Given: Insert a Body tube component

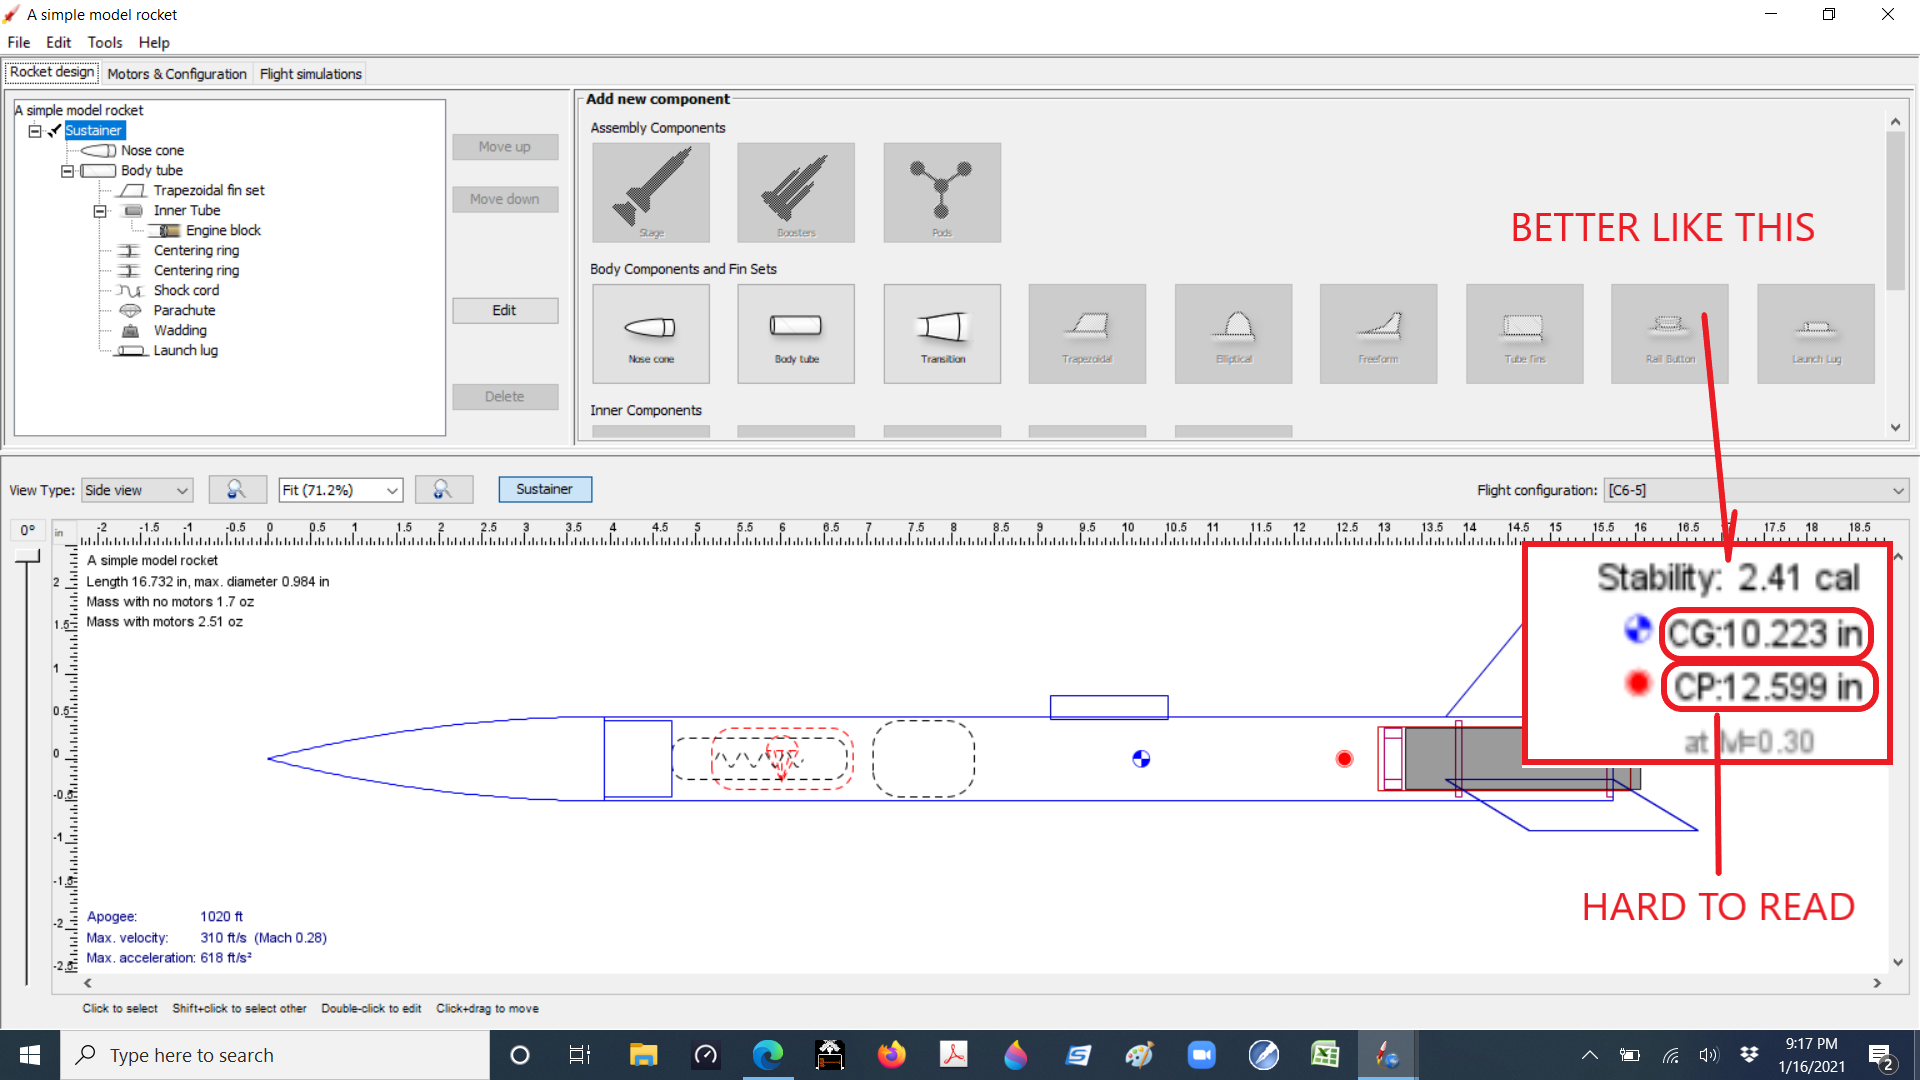Looking at the screenshot, I should (795, 333).
